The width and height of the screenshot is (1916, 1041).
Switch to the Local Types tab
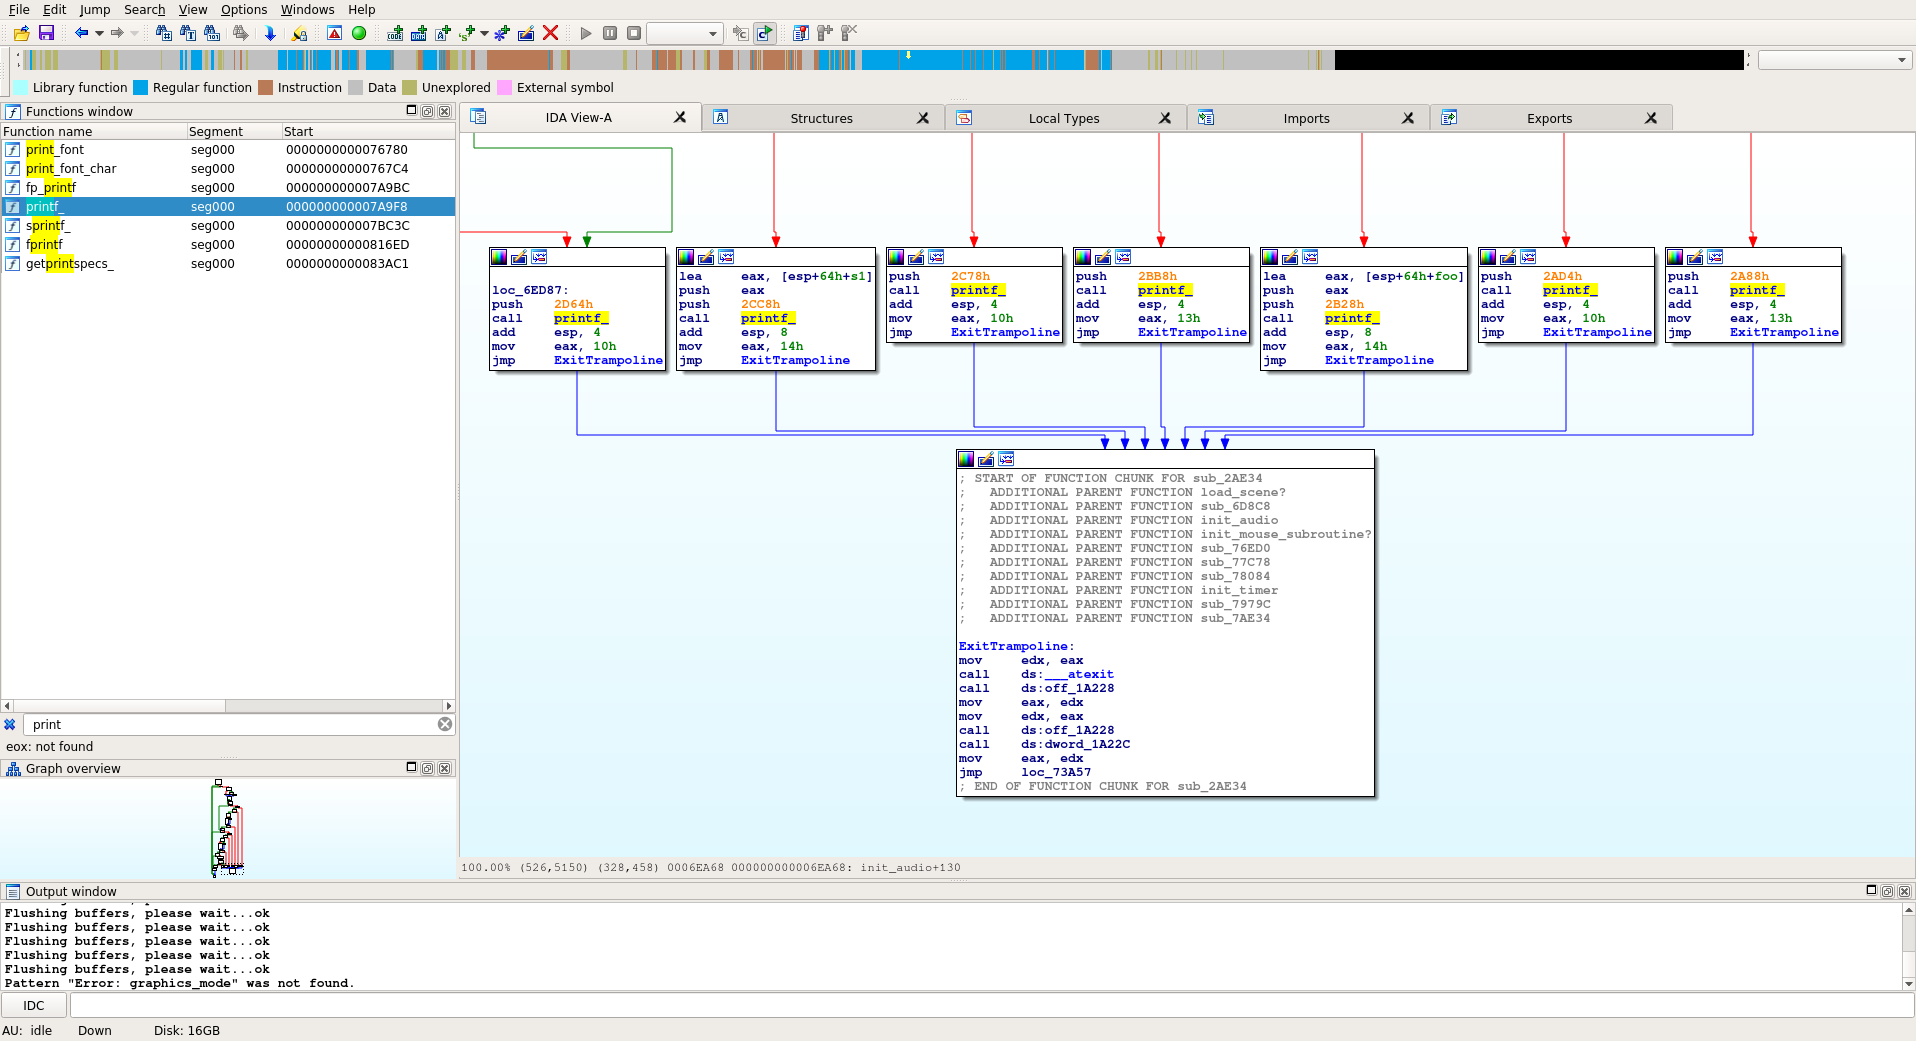point(1063,118)
